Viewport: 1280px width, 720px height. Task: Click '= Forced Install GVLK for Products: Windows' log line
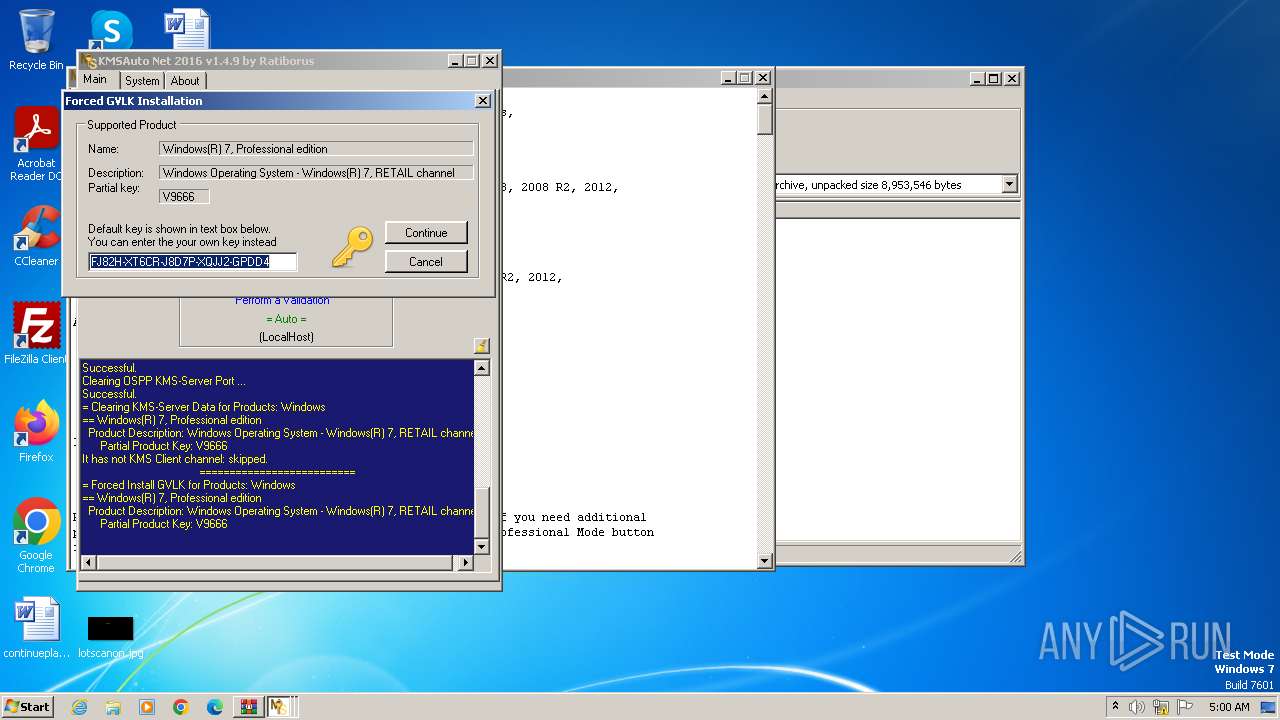(189, 485)
